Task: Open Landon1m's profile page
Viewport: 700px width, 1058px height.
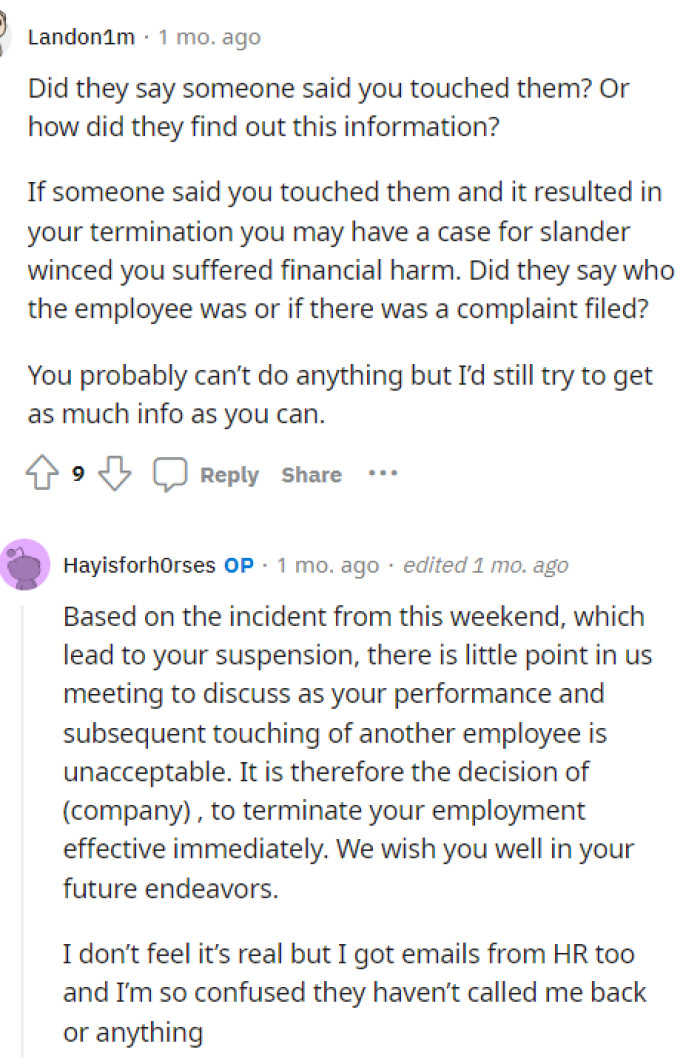Action: coord(82,37)
